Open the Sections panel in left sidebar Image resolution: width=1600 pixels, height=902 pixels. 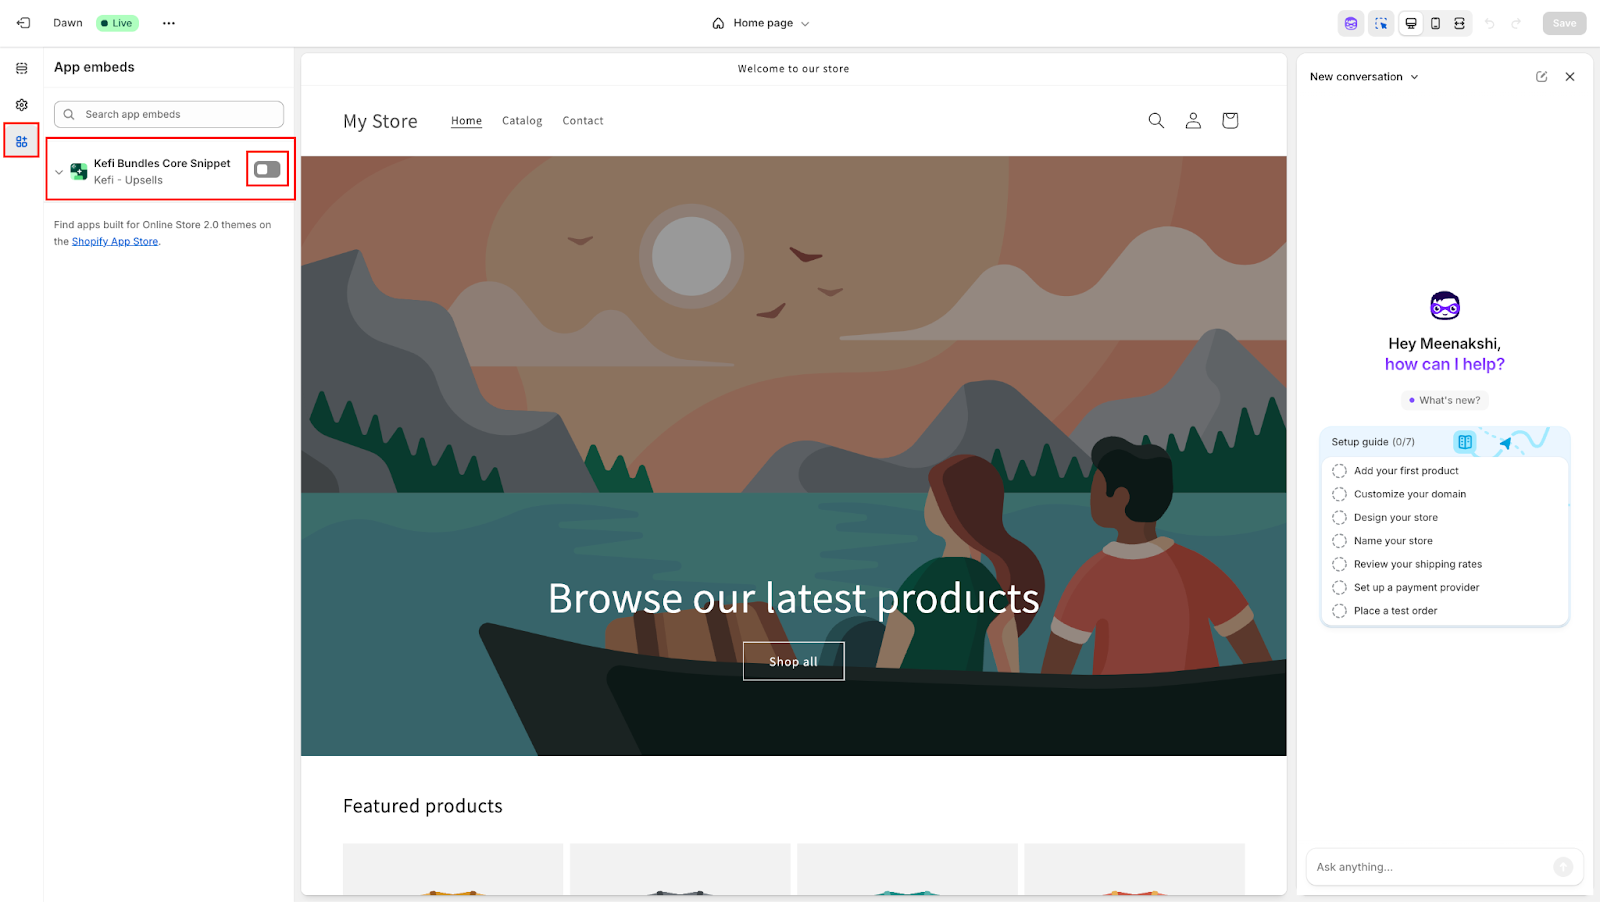tap(22, 68)
